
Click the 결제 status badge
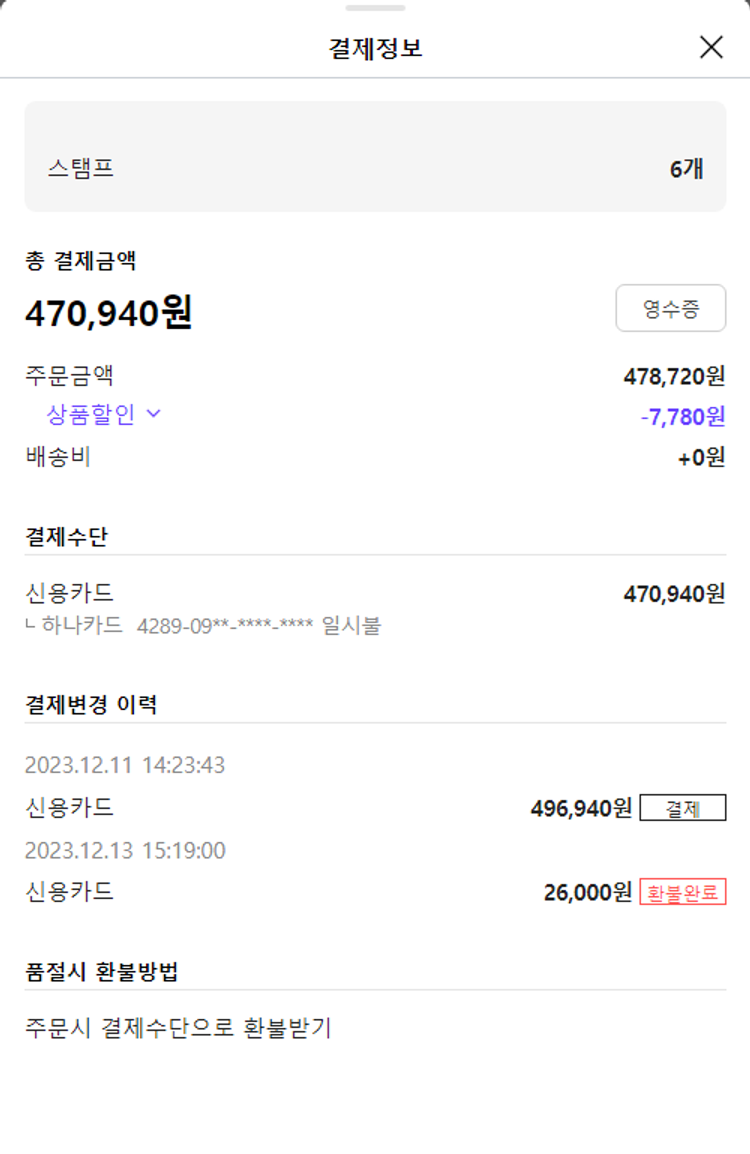point(683,808)
